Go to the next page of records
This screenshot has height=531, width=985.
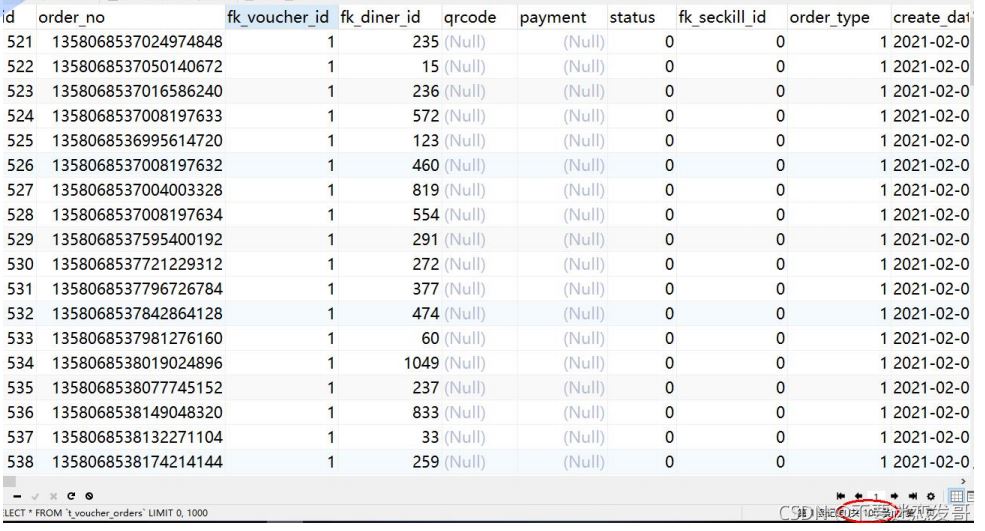point(895,496)
